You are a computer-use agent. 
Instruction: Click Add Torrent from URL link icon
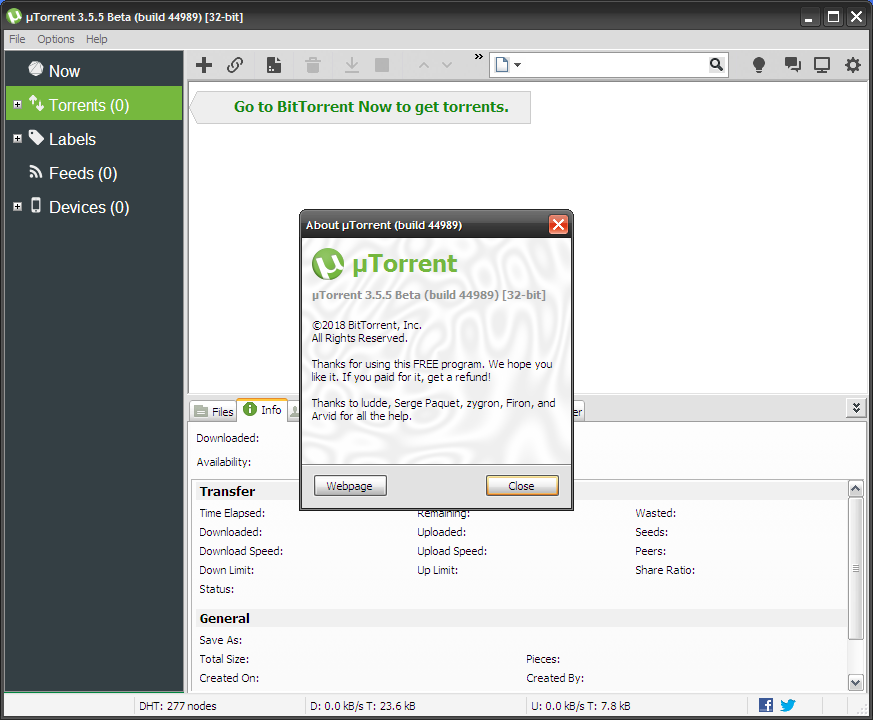235,65
